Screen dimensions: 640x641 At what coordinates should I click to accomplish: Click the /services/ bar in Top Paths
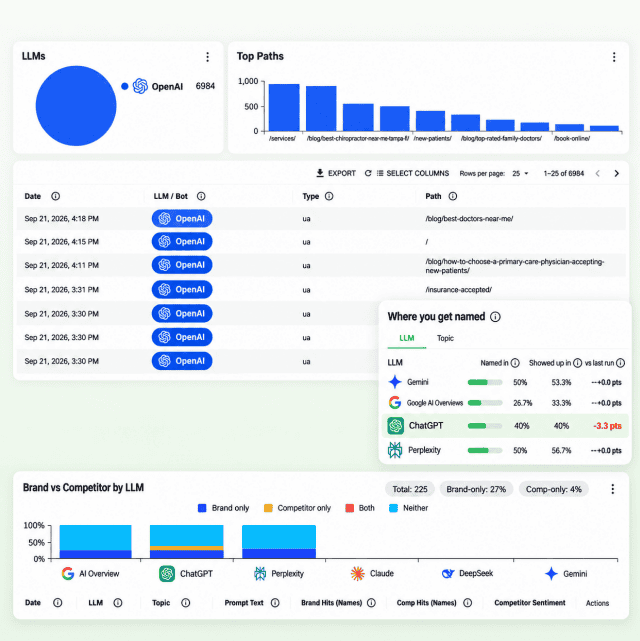pos(284,108)
